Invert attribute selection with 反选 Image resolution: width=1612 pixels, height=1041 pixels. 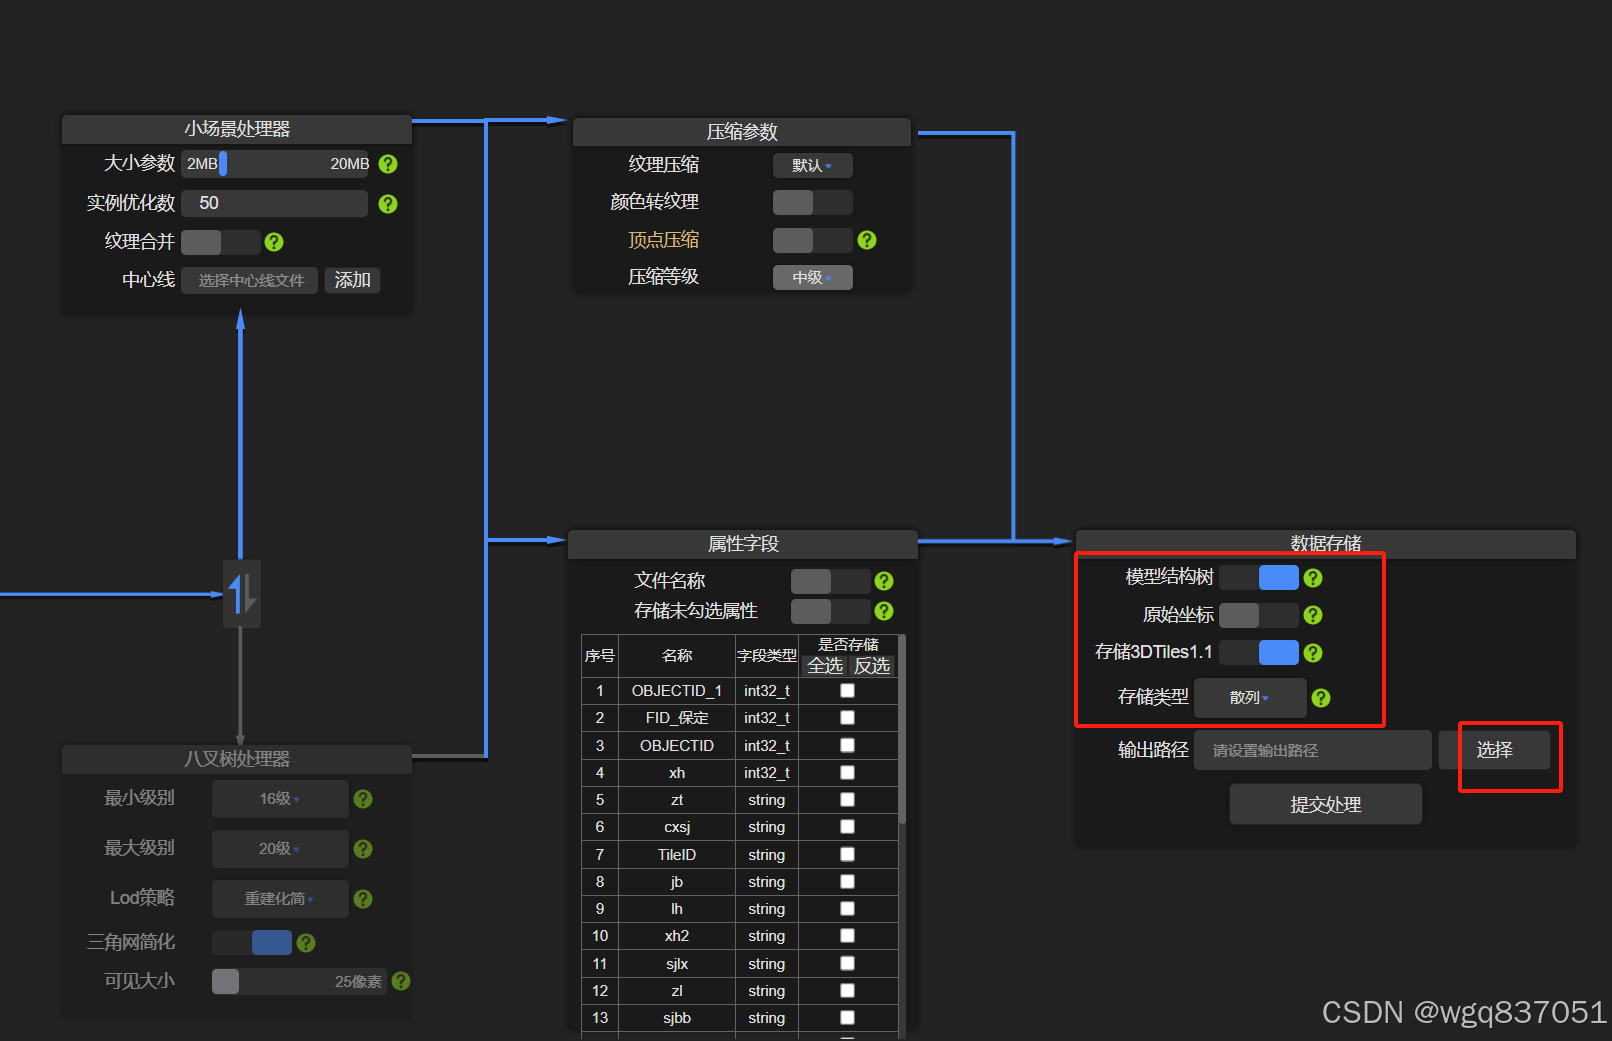click(871, 665)
